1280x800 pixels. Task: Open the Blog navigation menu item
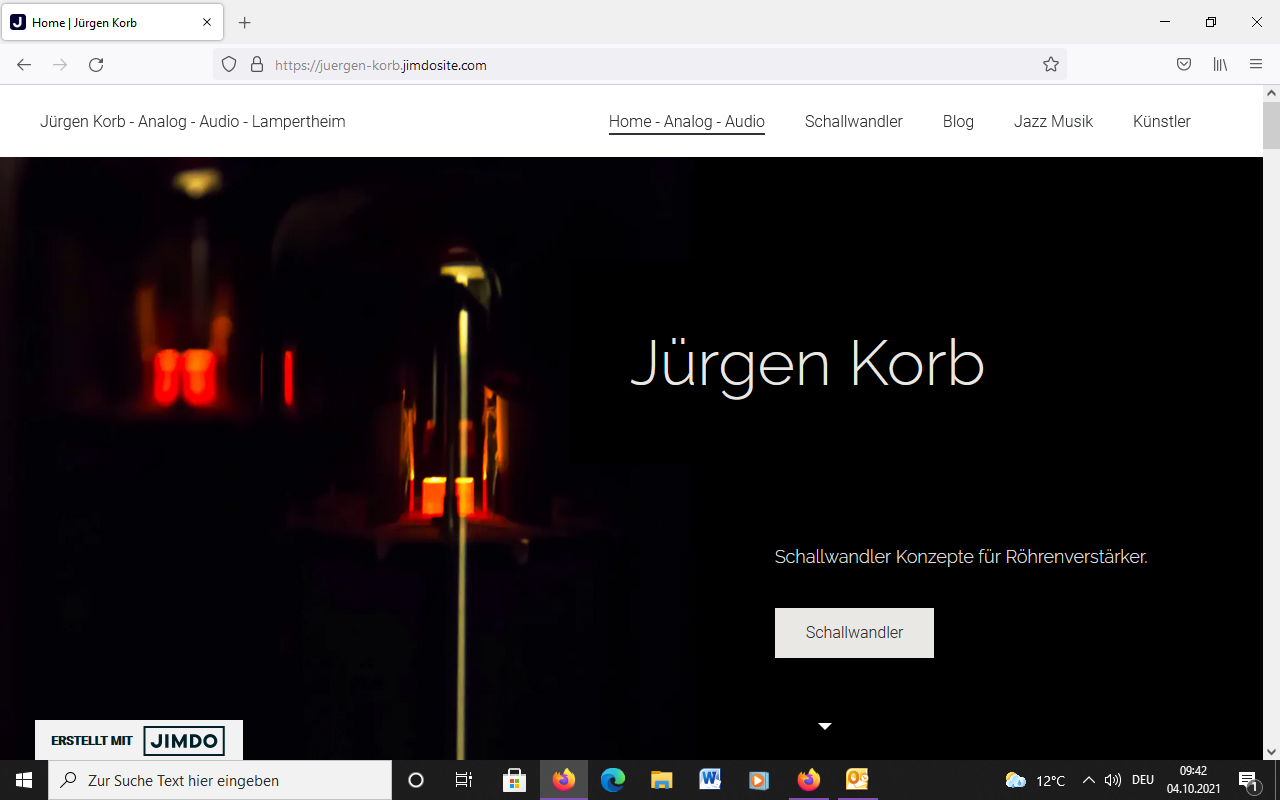coord(957,122)
